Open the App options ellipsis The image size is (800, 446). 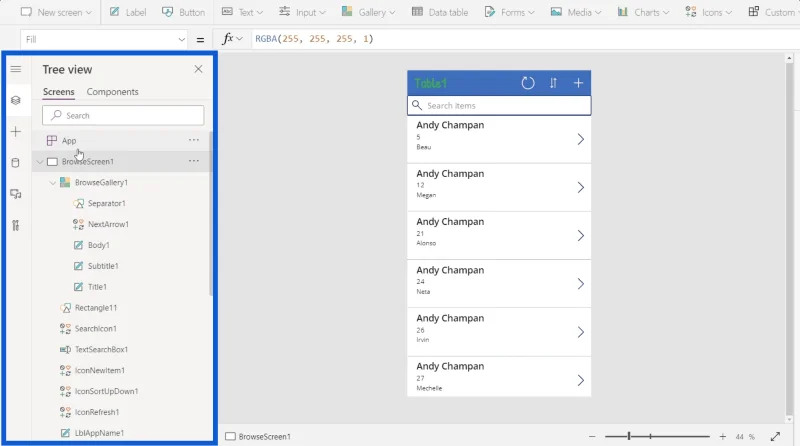point(194,140)
